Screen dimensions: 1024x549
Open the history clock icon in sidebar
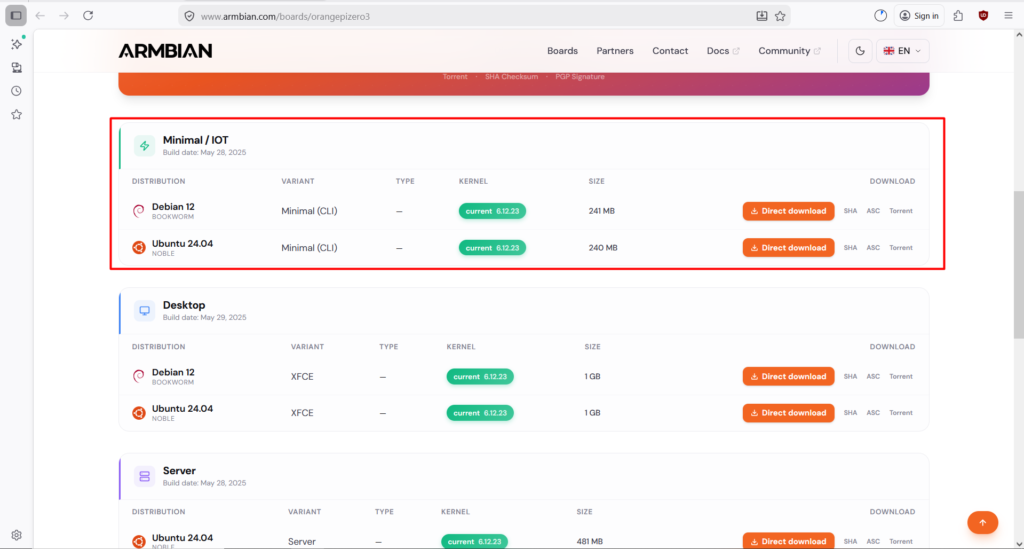(16, 91)
